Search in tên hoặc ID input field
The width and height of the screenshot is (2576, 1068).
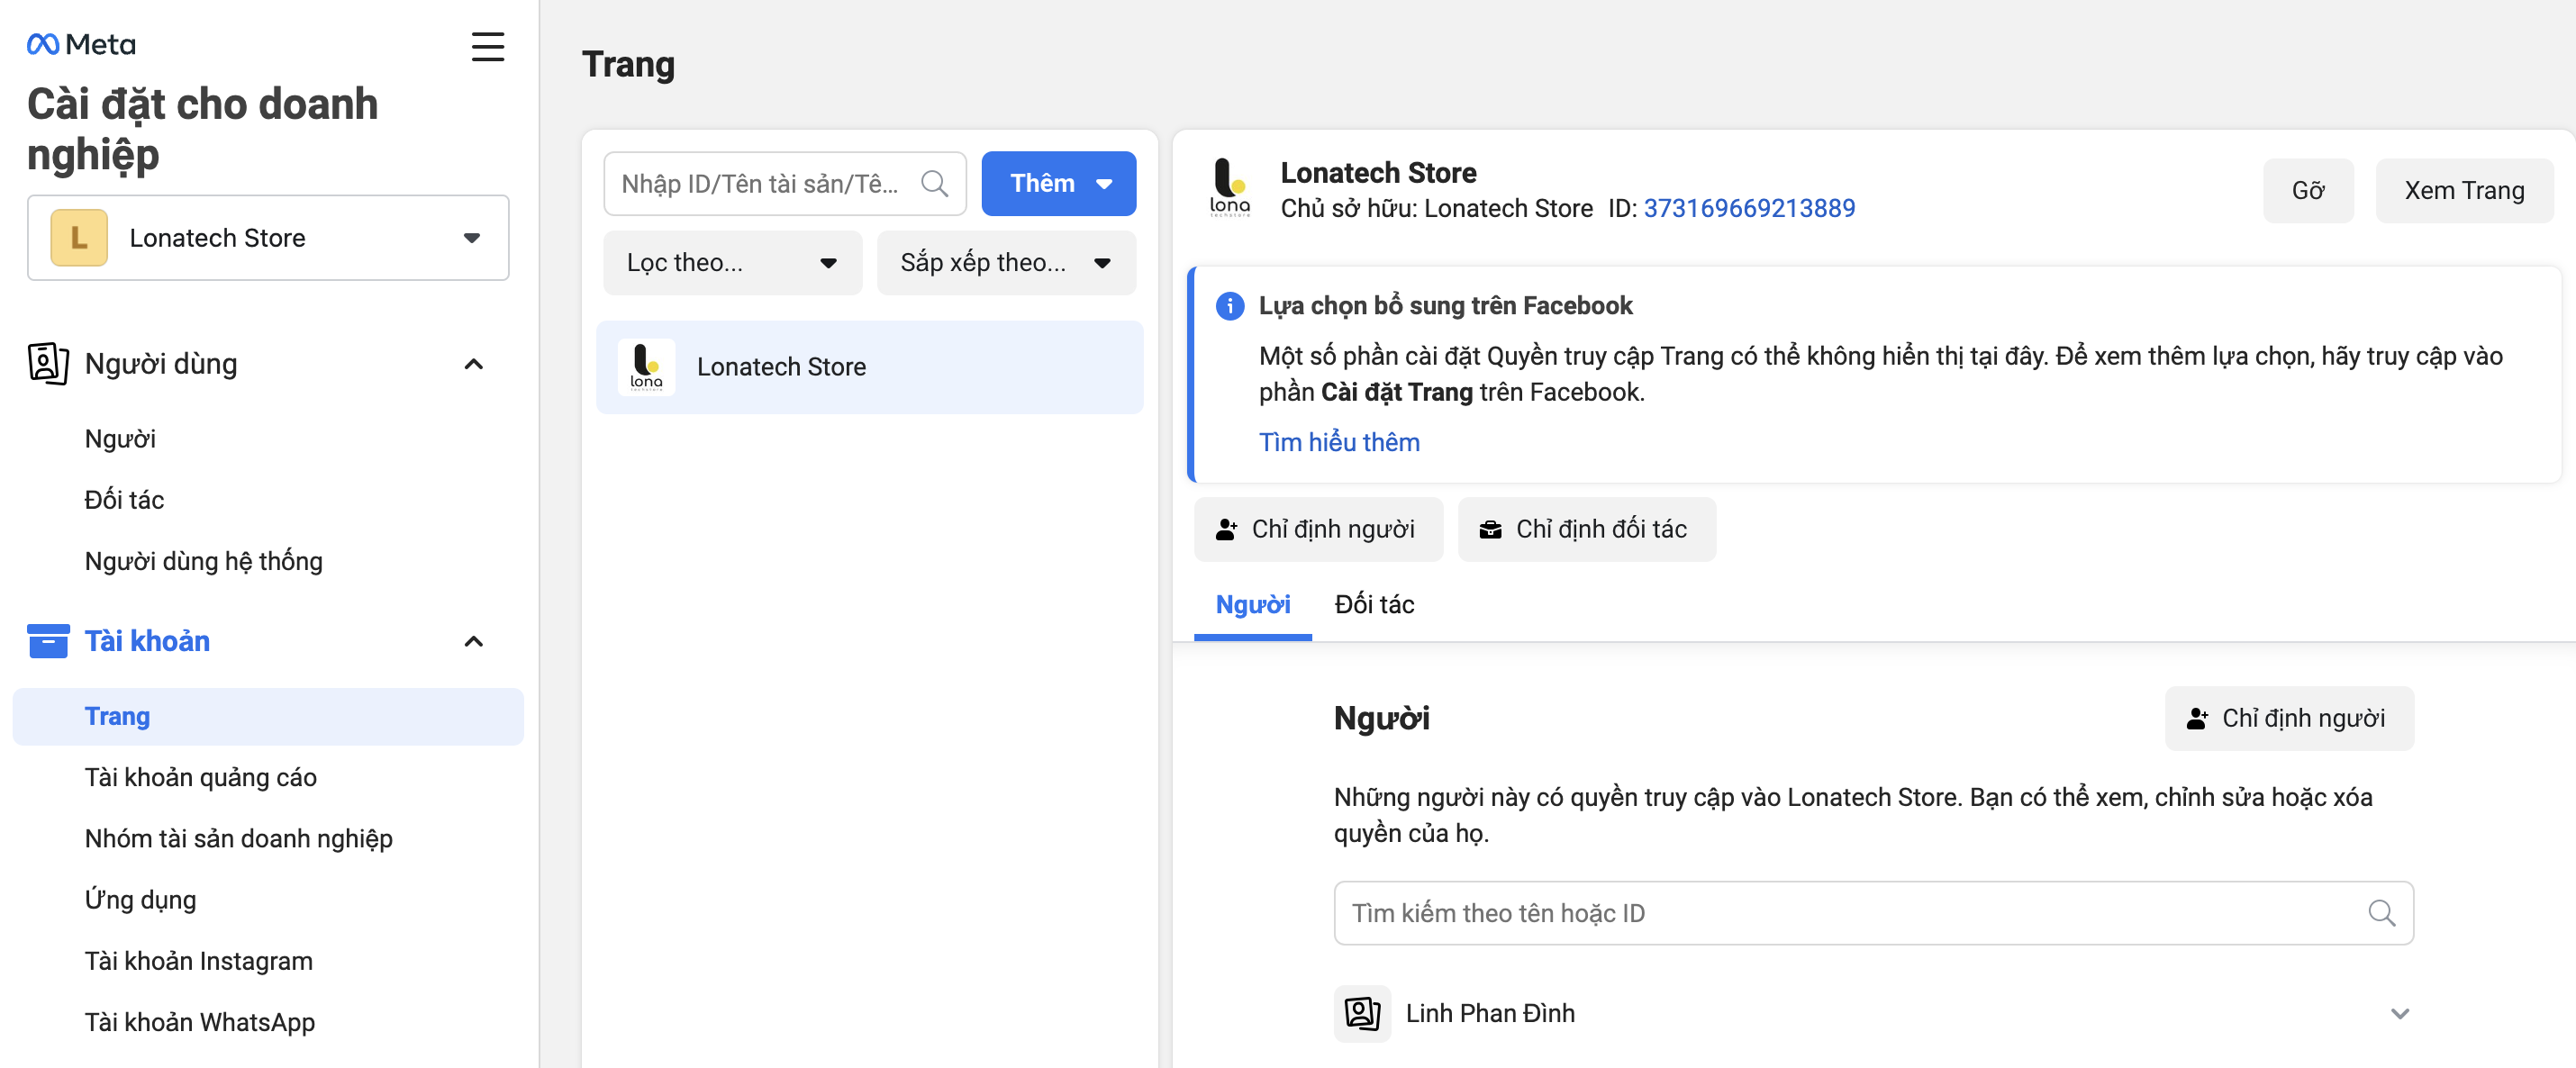click(x=1872, y=912)
